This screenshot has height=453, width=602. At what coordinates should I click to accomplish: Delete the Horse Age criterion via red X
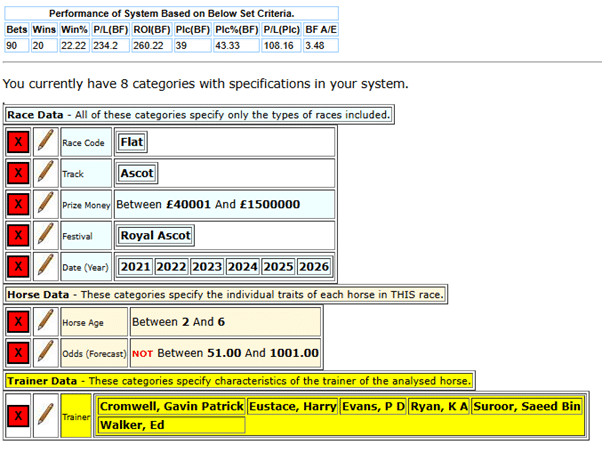(18, 322)
